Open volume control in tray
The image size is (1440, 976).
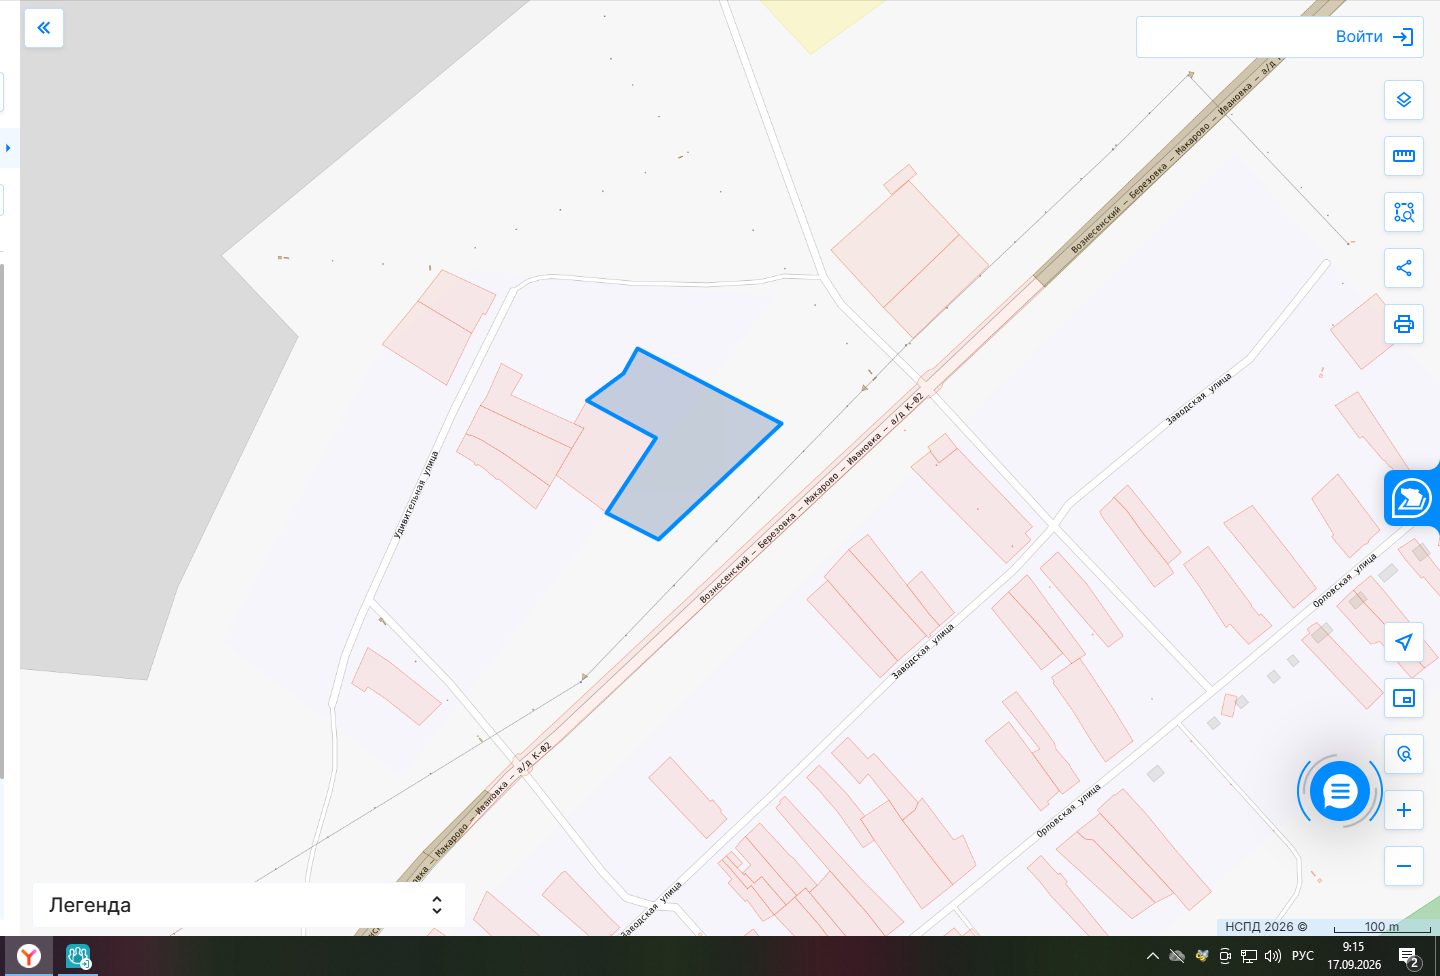[x=1273, y=957]
